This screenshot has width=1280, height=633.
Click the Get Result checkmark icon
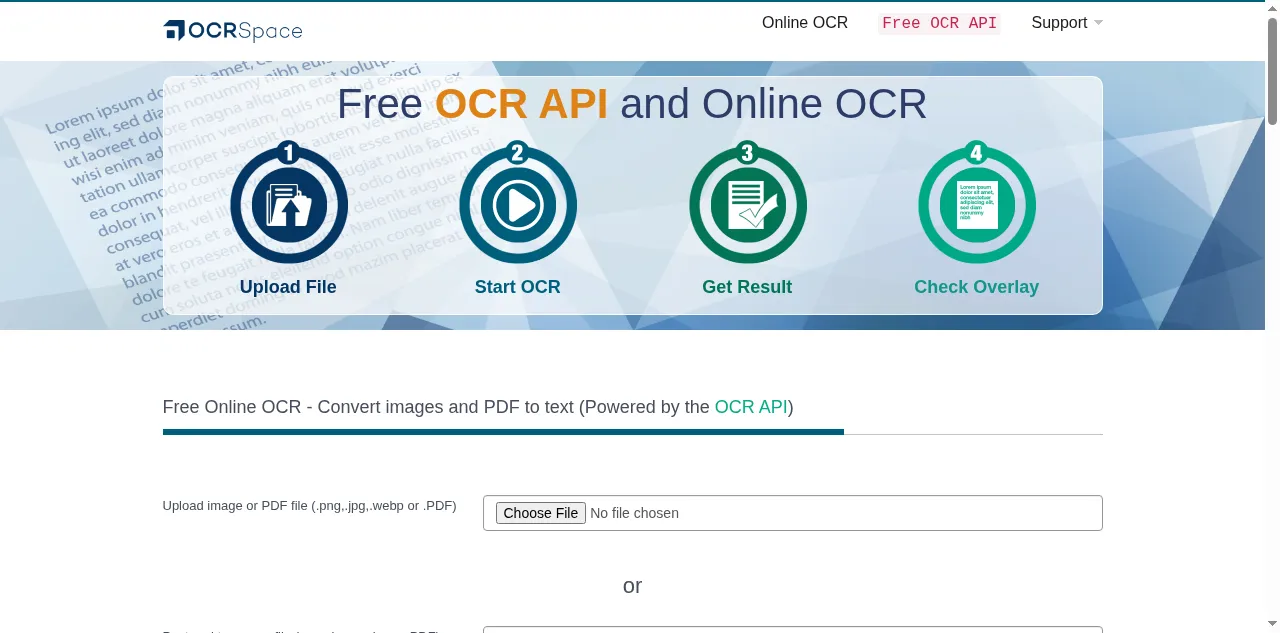click(748, 203)
